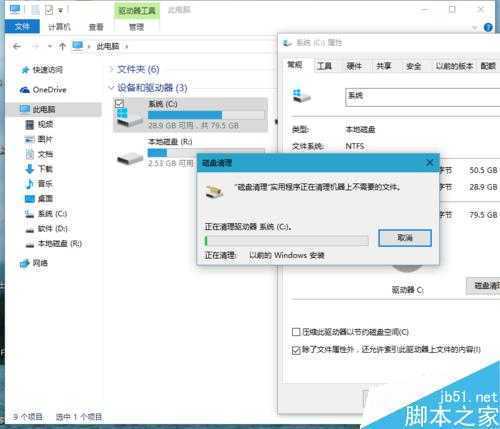Click the back navigation arrow
Image resolution: width=500 pixels, height=429 pixels.
coord(17,46)
